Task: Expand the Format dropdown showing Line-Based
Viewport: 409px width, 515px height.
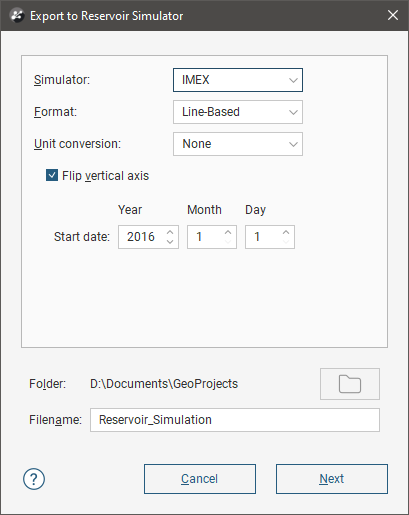Action: point(238,112)
